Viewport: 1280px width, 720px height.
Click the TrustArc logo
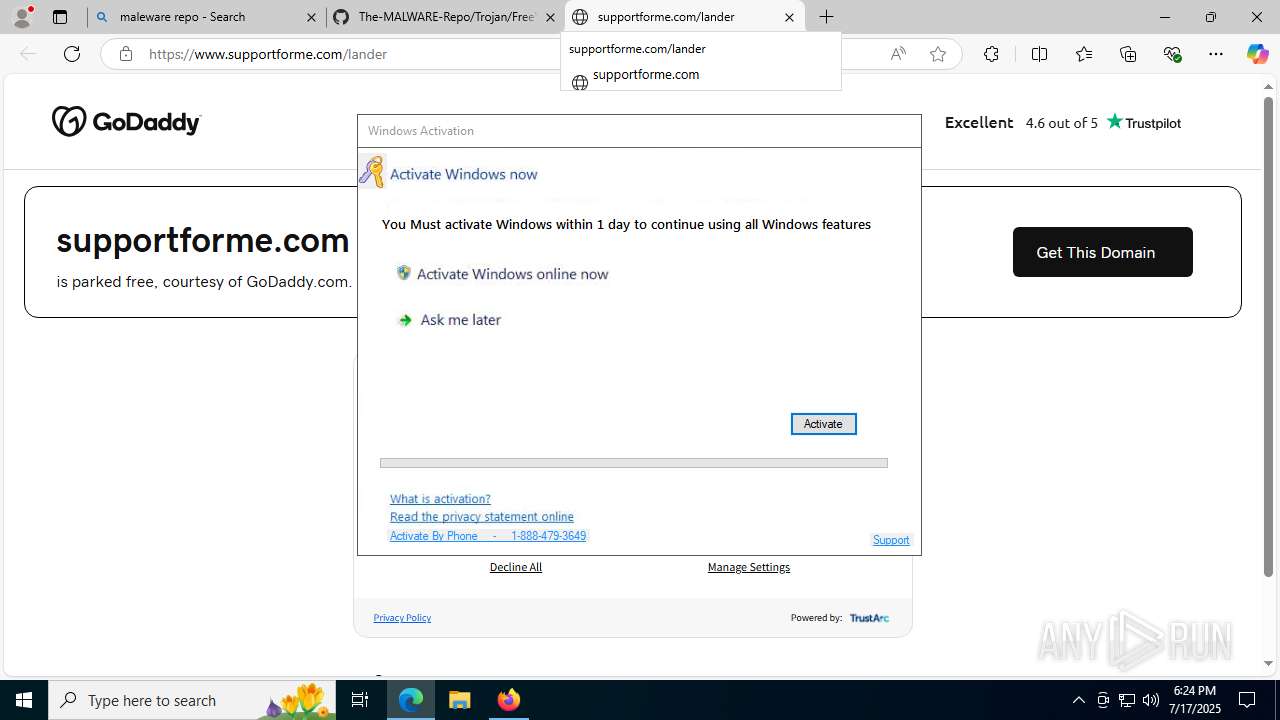[x=869, y=618]
